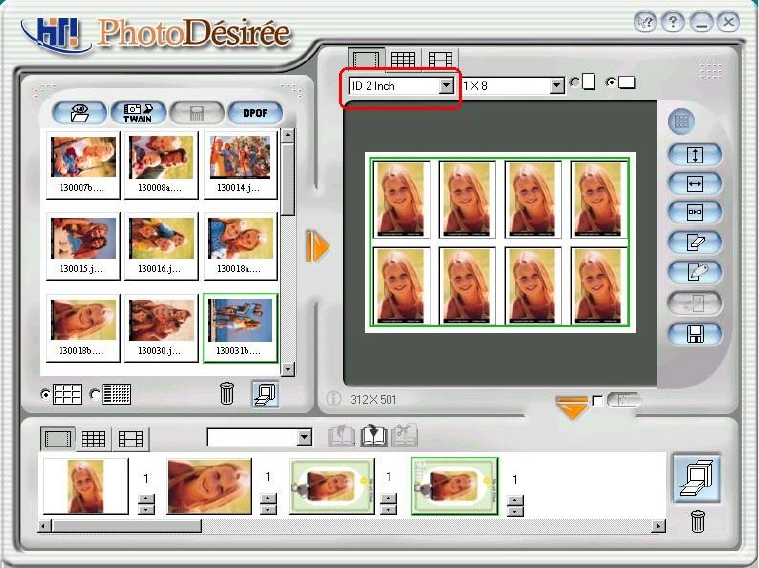Click the fit-width tool button below horizontal flip
This screenshot has width=759, height=568.
[x=695, y=212]
